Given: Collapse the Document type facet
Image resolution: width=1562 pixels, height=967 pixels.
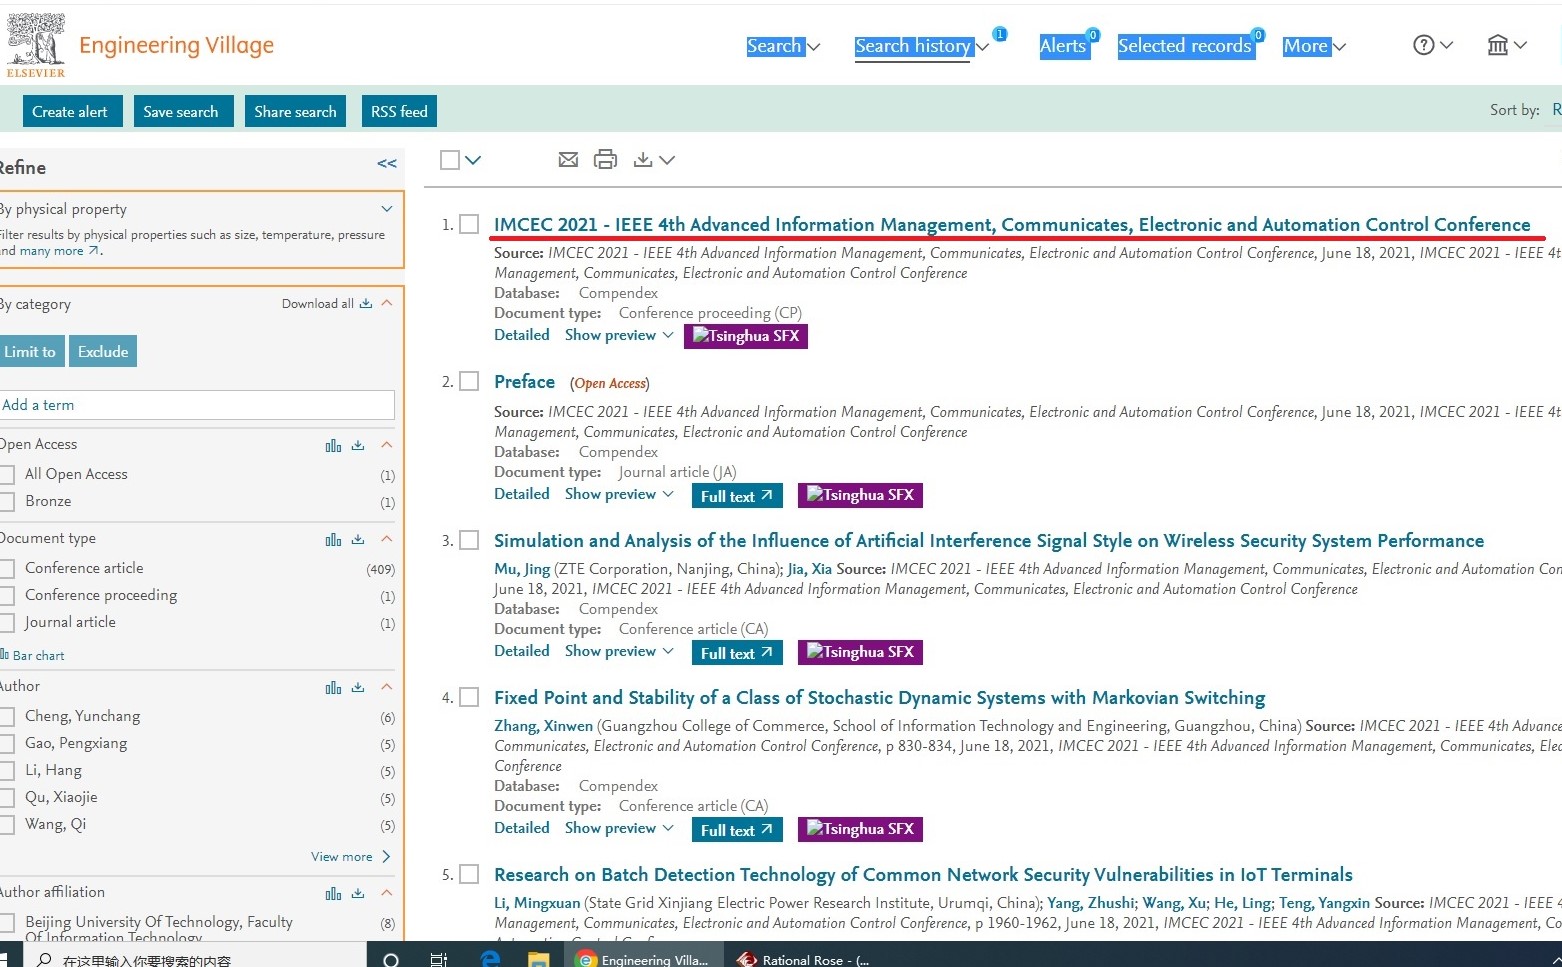Looking at the screenshot, I should [x=387, y=539].
